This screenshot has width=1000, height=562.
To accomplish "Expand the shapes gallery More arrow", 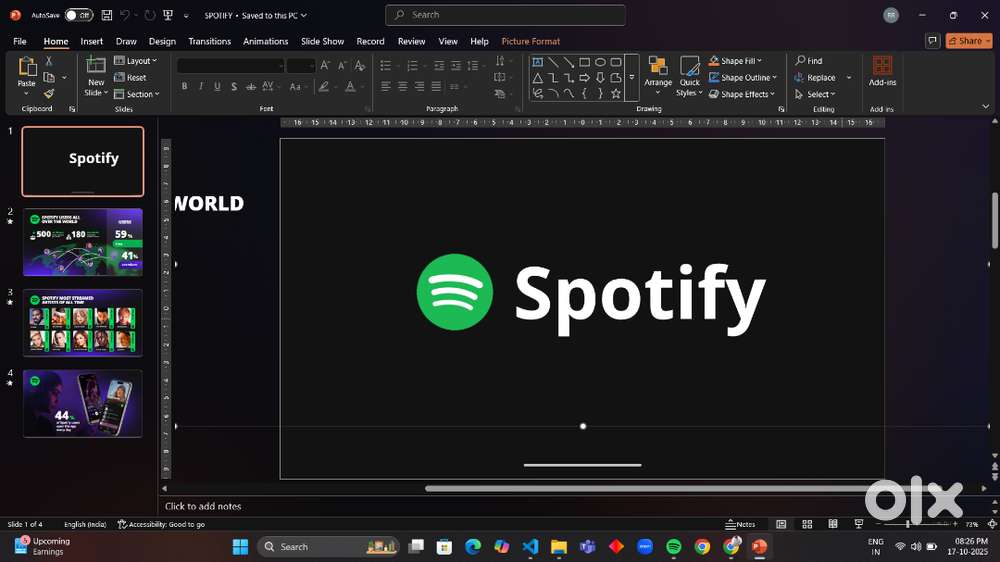I will tap(631, 78).
